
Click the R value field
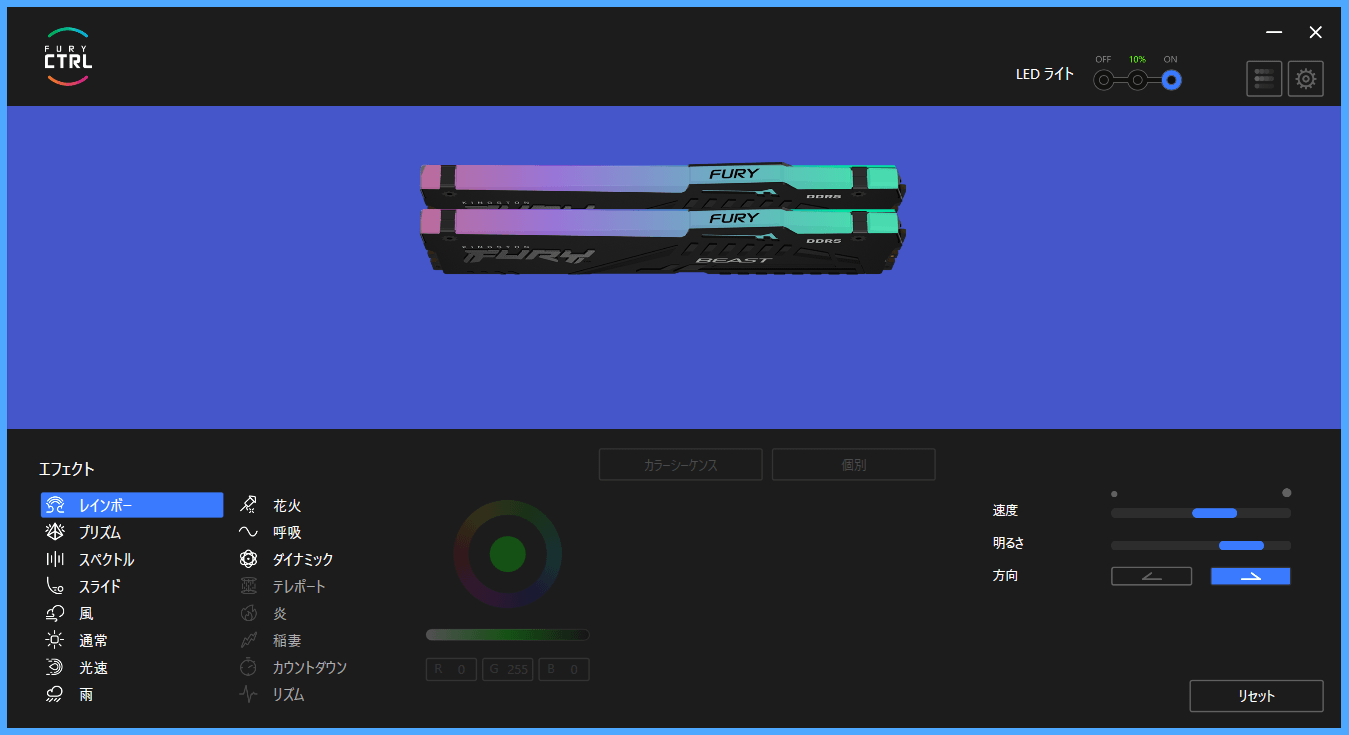coord(452,670)
